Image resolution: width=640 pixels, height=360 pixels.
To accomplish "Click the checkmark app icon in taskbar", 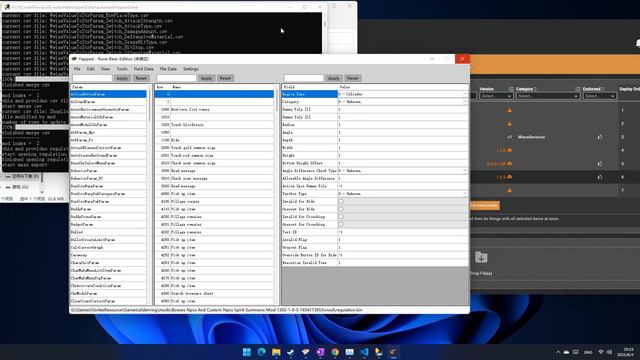I will click(291, 352).
